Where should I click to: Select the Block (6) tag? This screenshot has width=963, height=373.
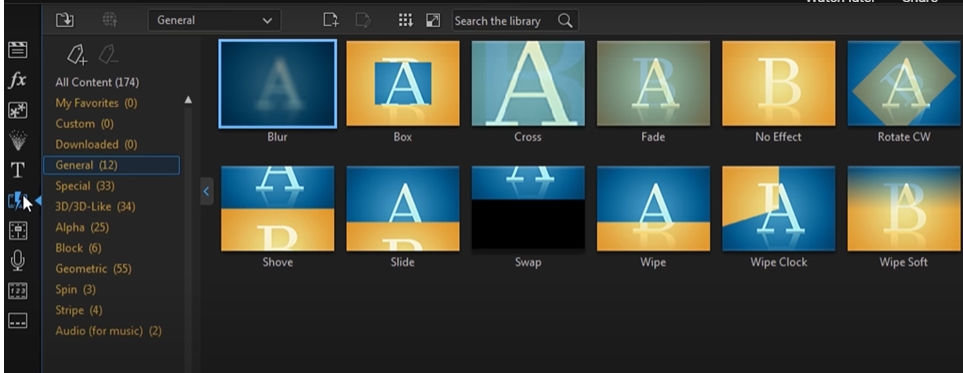tap(78, 248)
